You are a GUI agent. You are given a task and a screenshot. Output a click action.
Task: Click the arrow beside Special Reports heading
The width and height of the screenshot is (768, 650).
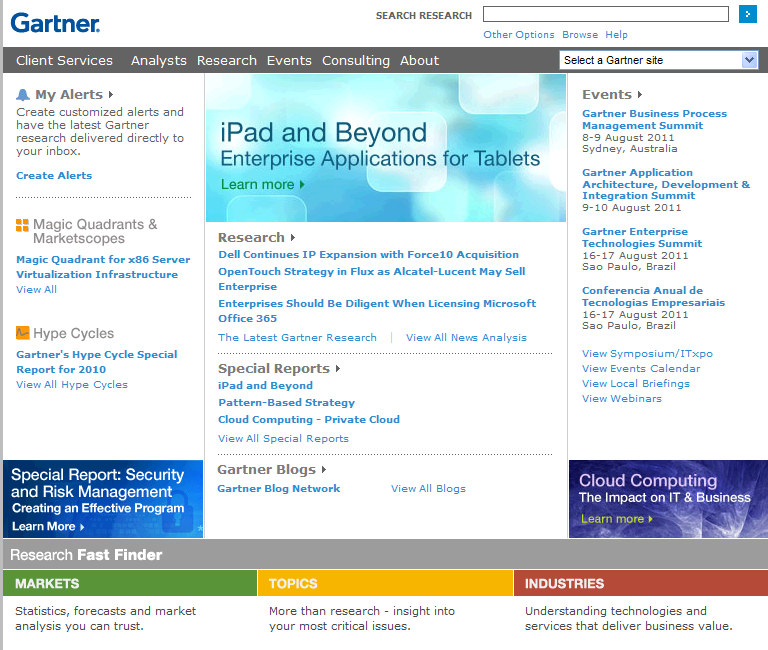[338, 369]
